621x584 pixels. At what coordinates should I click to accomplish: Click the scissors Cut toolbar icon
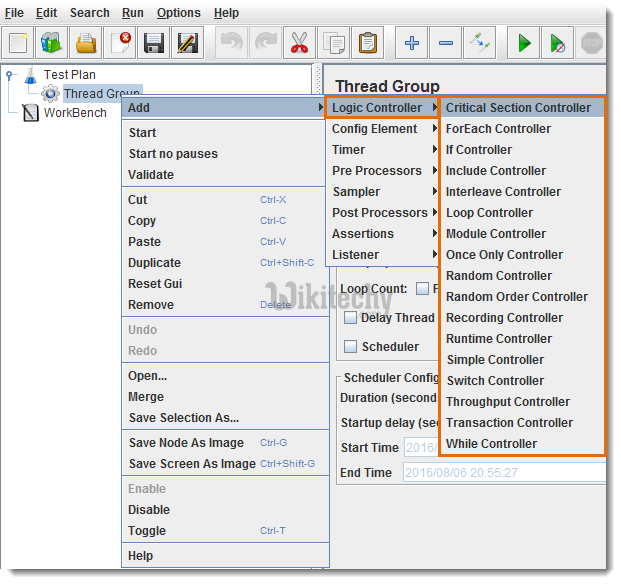coord(299,43)
